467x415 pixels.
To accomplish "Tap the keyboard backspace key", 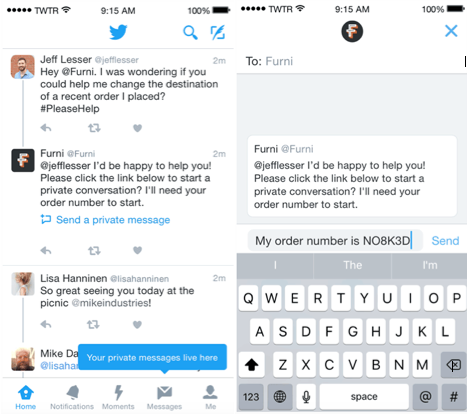I will tap(453, 364).
